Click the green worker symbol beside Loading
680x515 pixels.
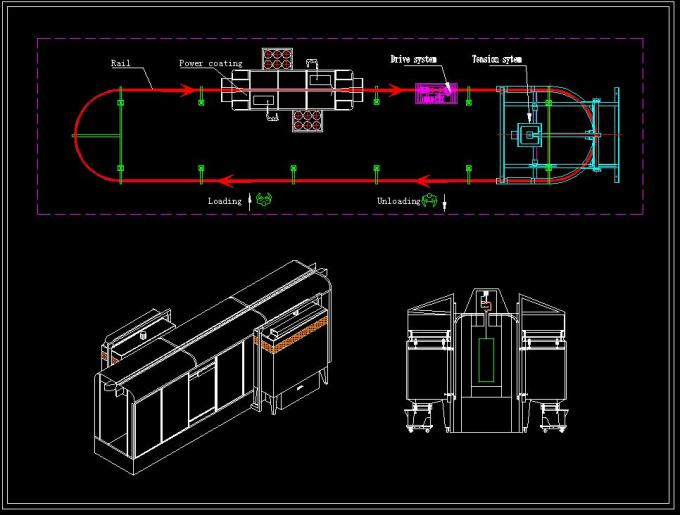[x=263, y=201]
